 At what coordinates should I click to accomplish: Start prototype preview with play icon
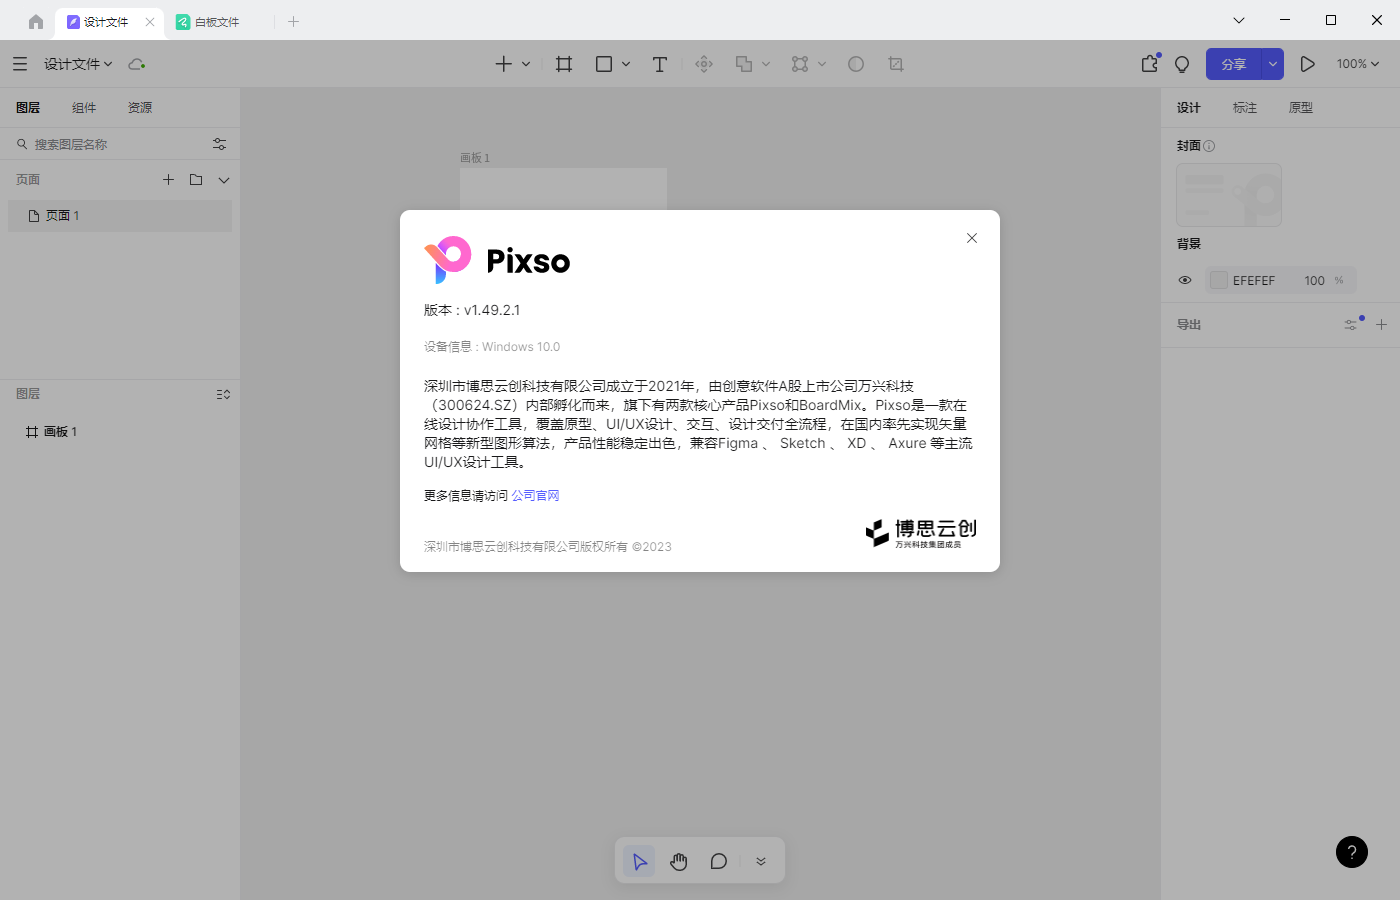pos(1307,64)
